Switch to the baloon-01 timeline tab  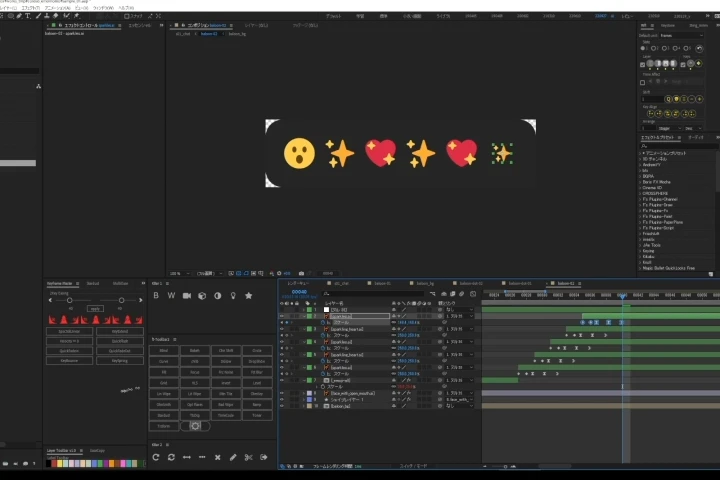click(382, 283)
